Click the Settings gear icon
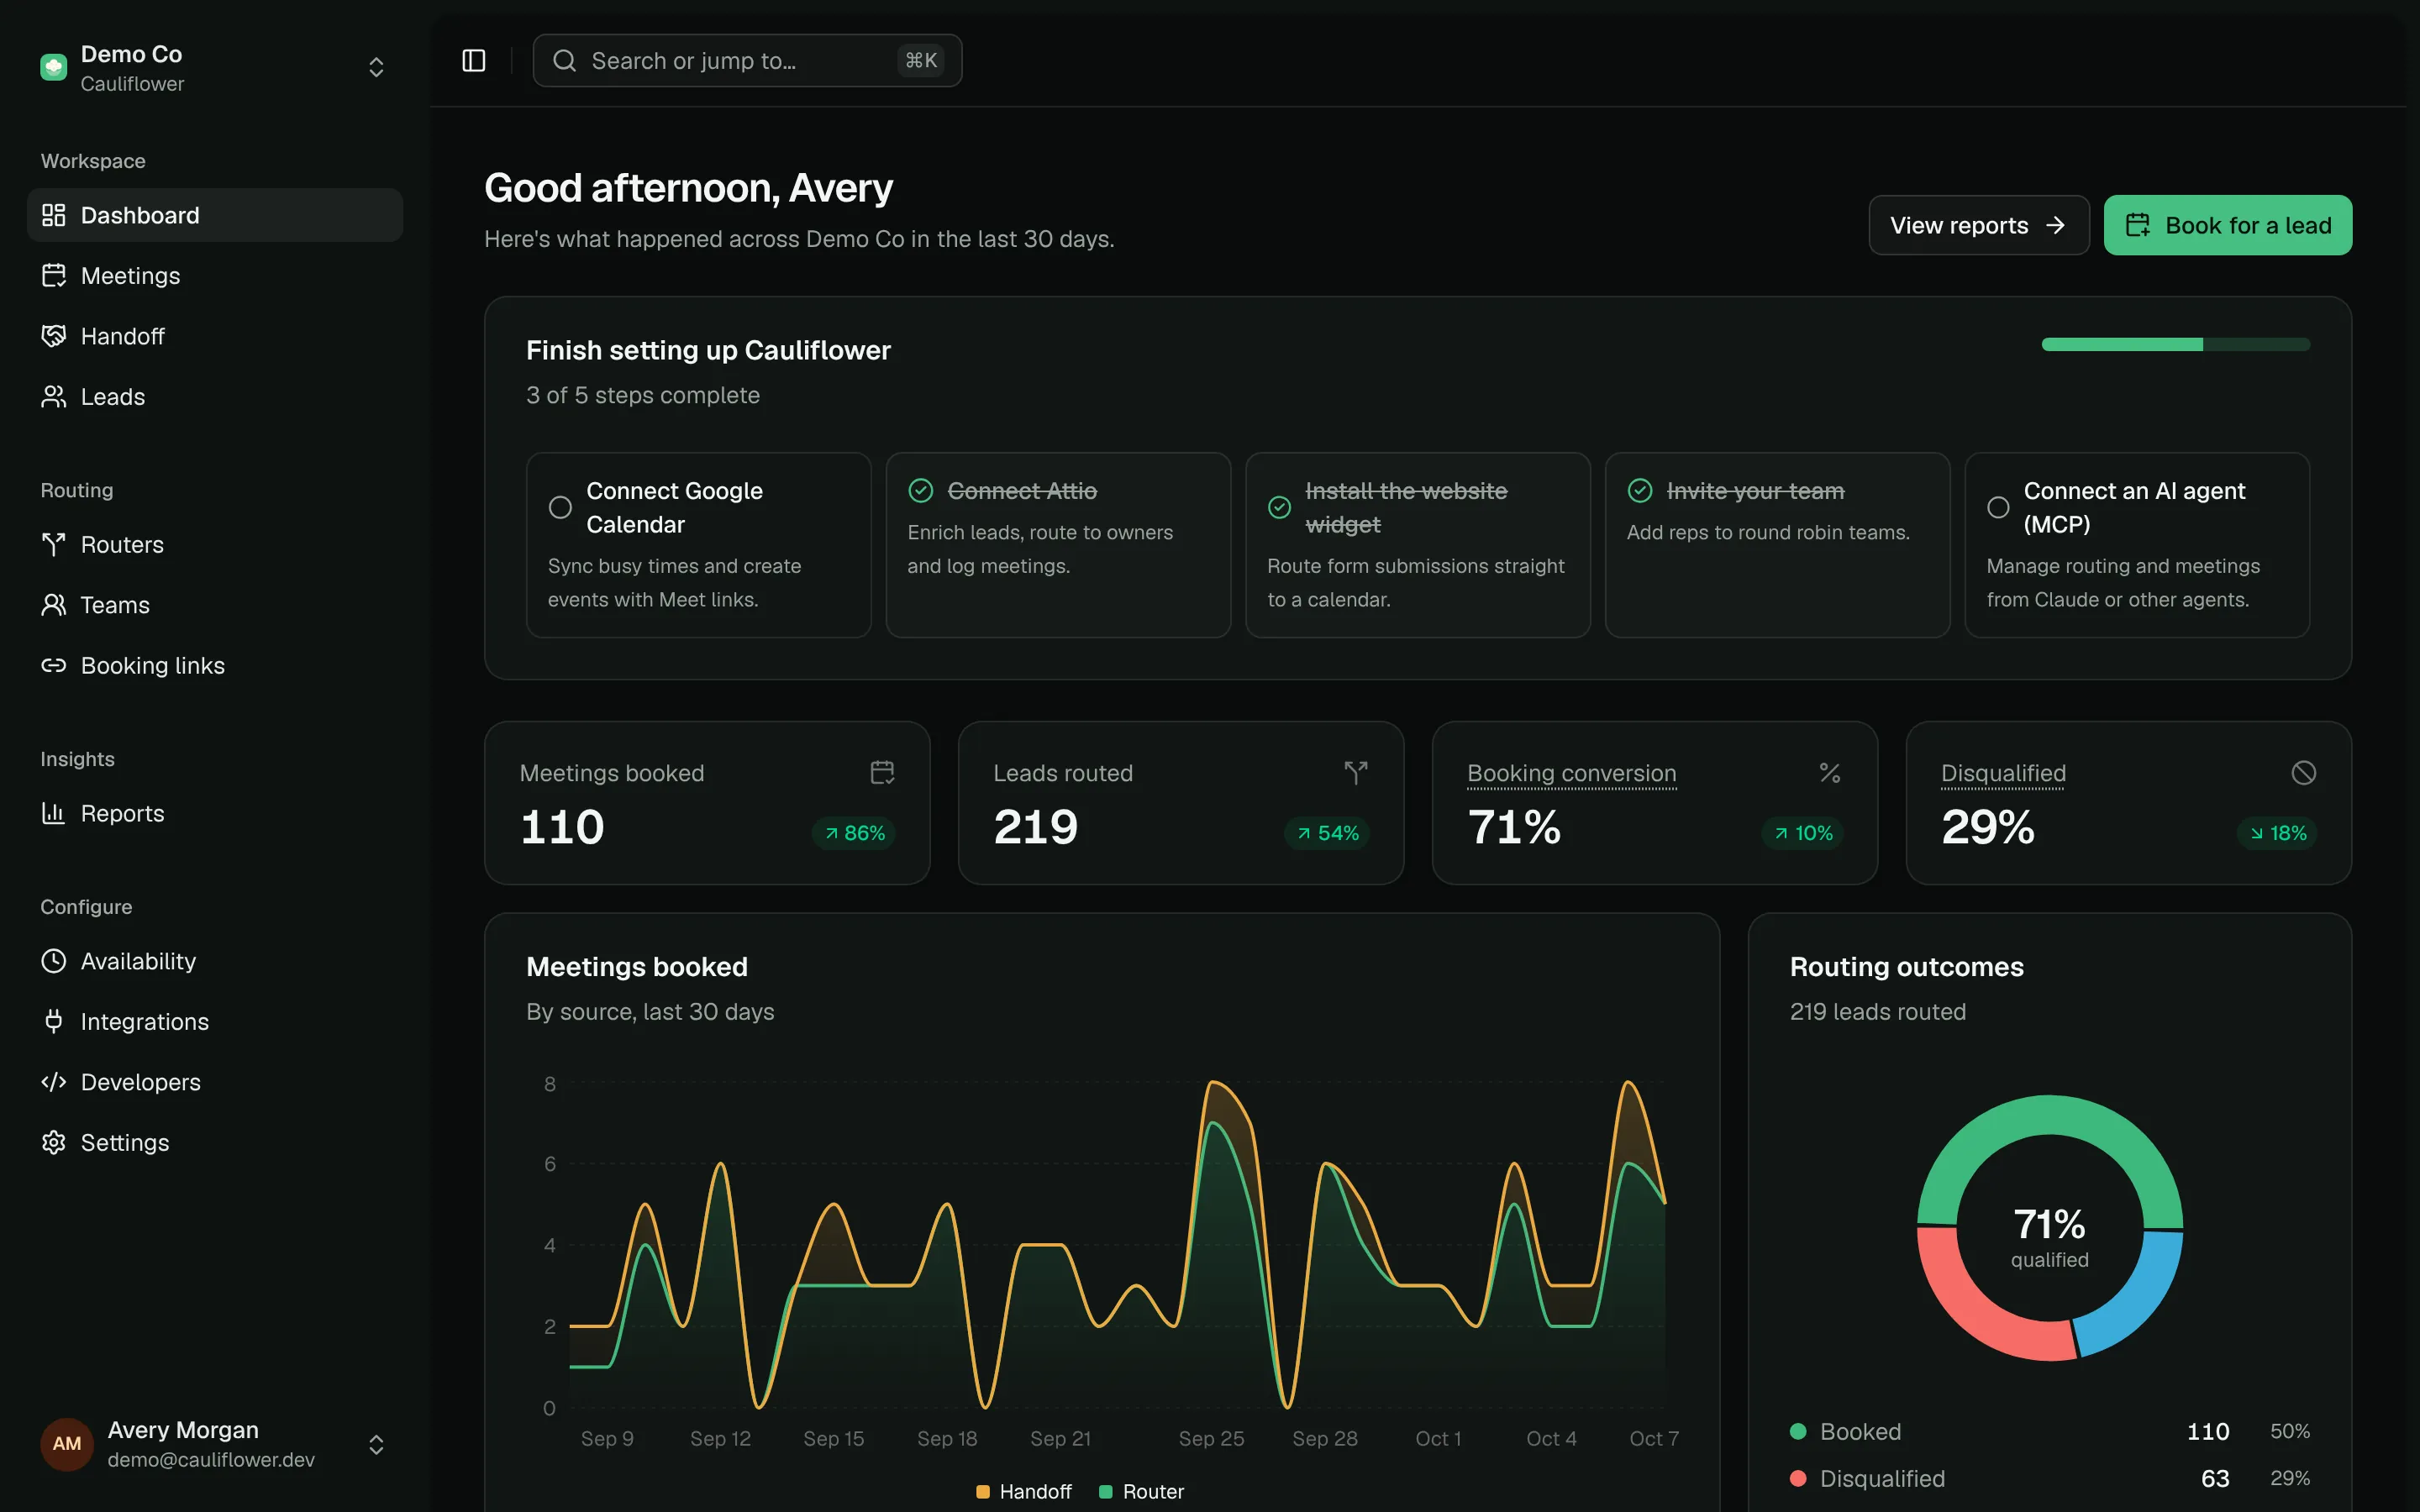 (x=54, y=1142)
